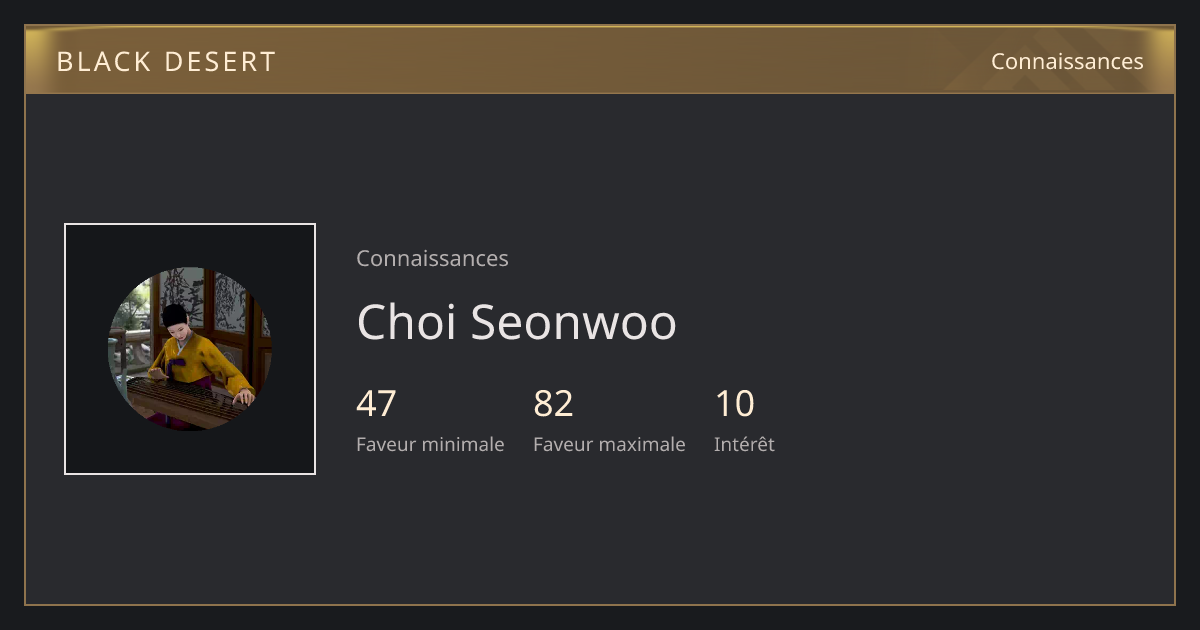Select the Intérêt value 10
This screenshot has height=630, width=1200.
click(x=734, y=403)
